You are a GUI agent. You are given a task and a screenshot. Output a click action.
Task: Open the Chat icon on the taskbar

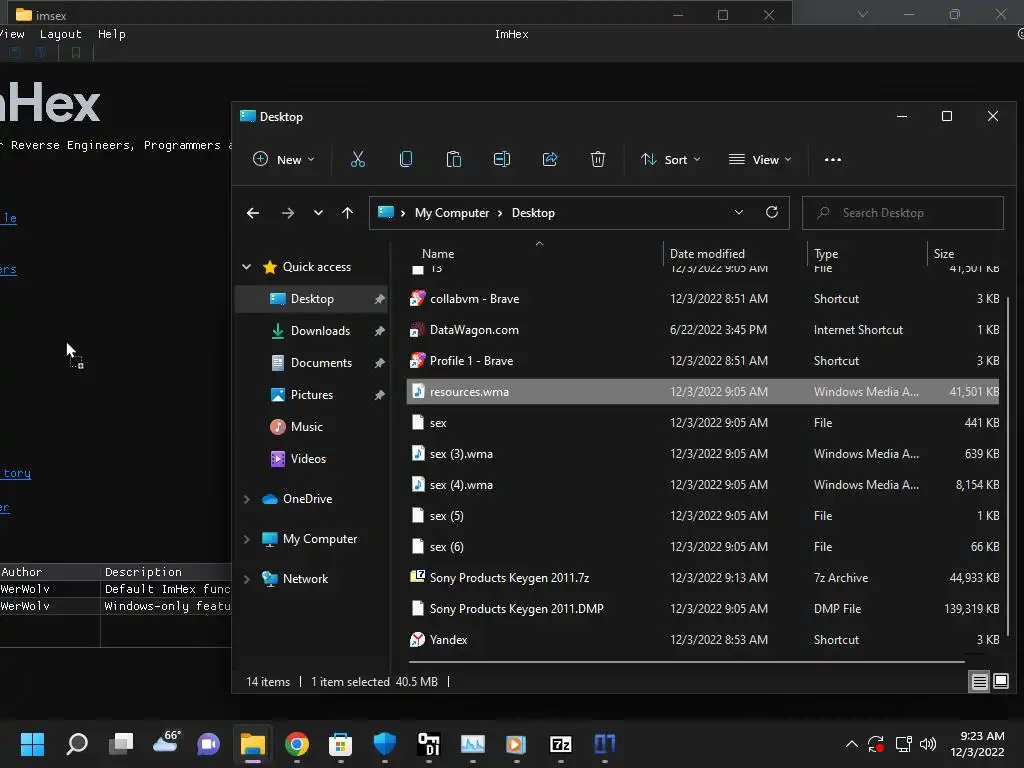[x=209, y=744]
